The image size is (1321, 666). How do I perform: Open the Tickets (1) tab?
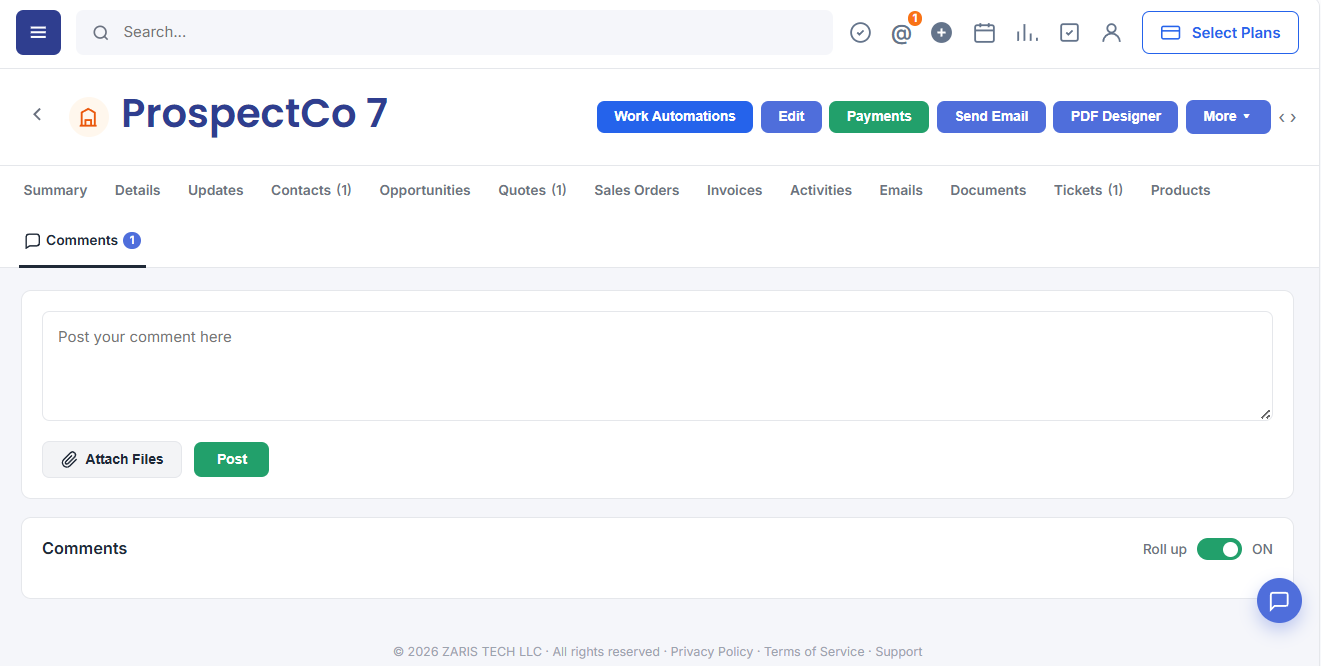pyautogui.click(x=1088, y=190)
